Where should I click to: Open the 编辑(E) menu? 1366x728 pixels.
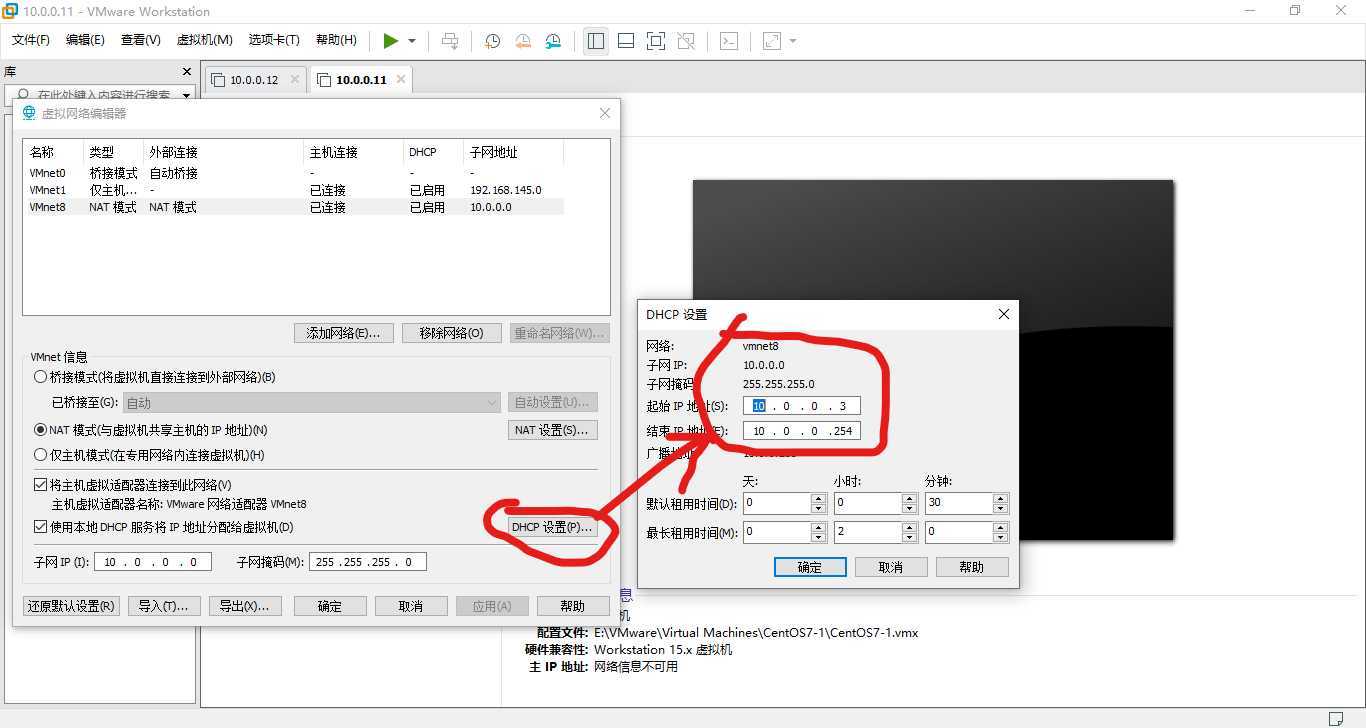(85, 40)
